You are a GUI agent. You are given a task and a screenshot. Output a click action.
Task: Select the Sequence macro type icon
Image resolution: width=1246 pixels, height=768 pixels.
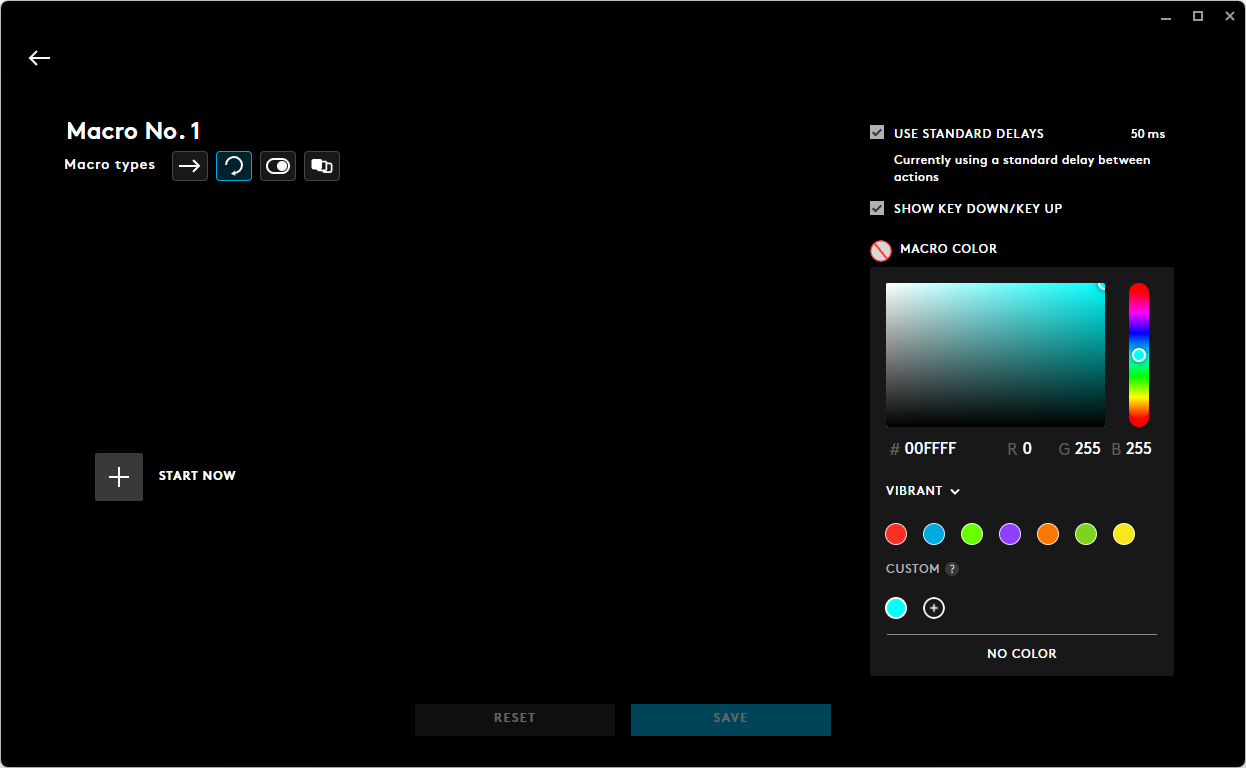(322, 166)
